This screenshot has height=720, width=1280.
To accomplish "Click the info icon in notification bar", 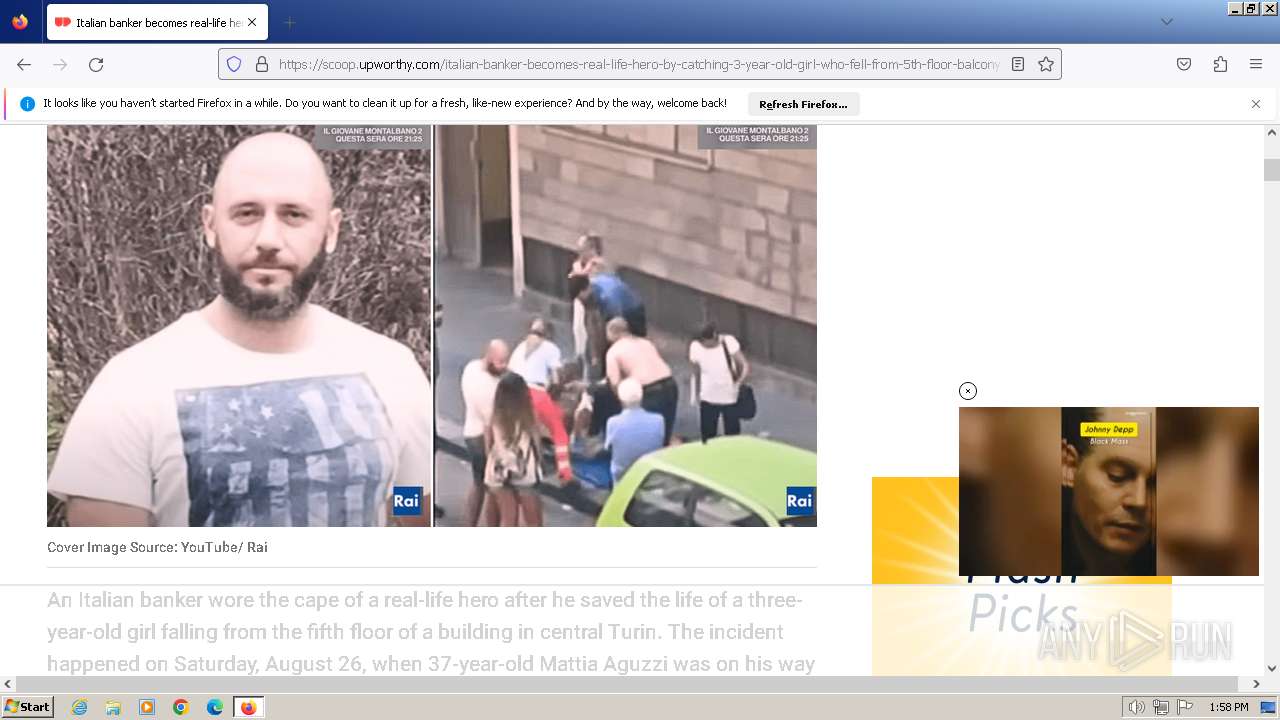I will (x=27, y=104).
